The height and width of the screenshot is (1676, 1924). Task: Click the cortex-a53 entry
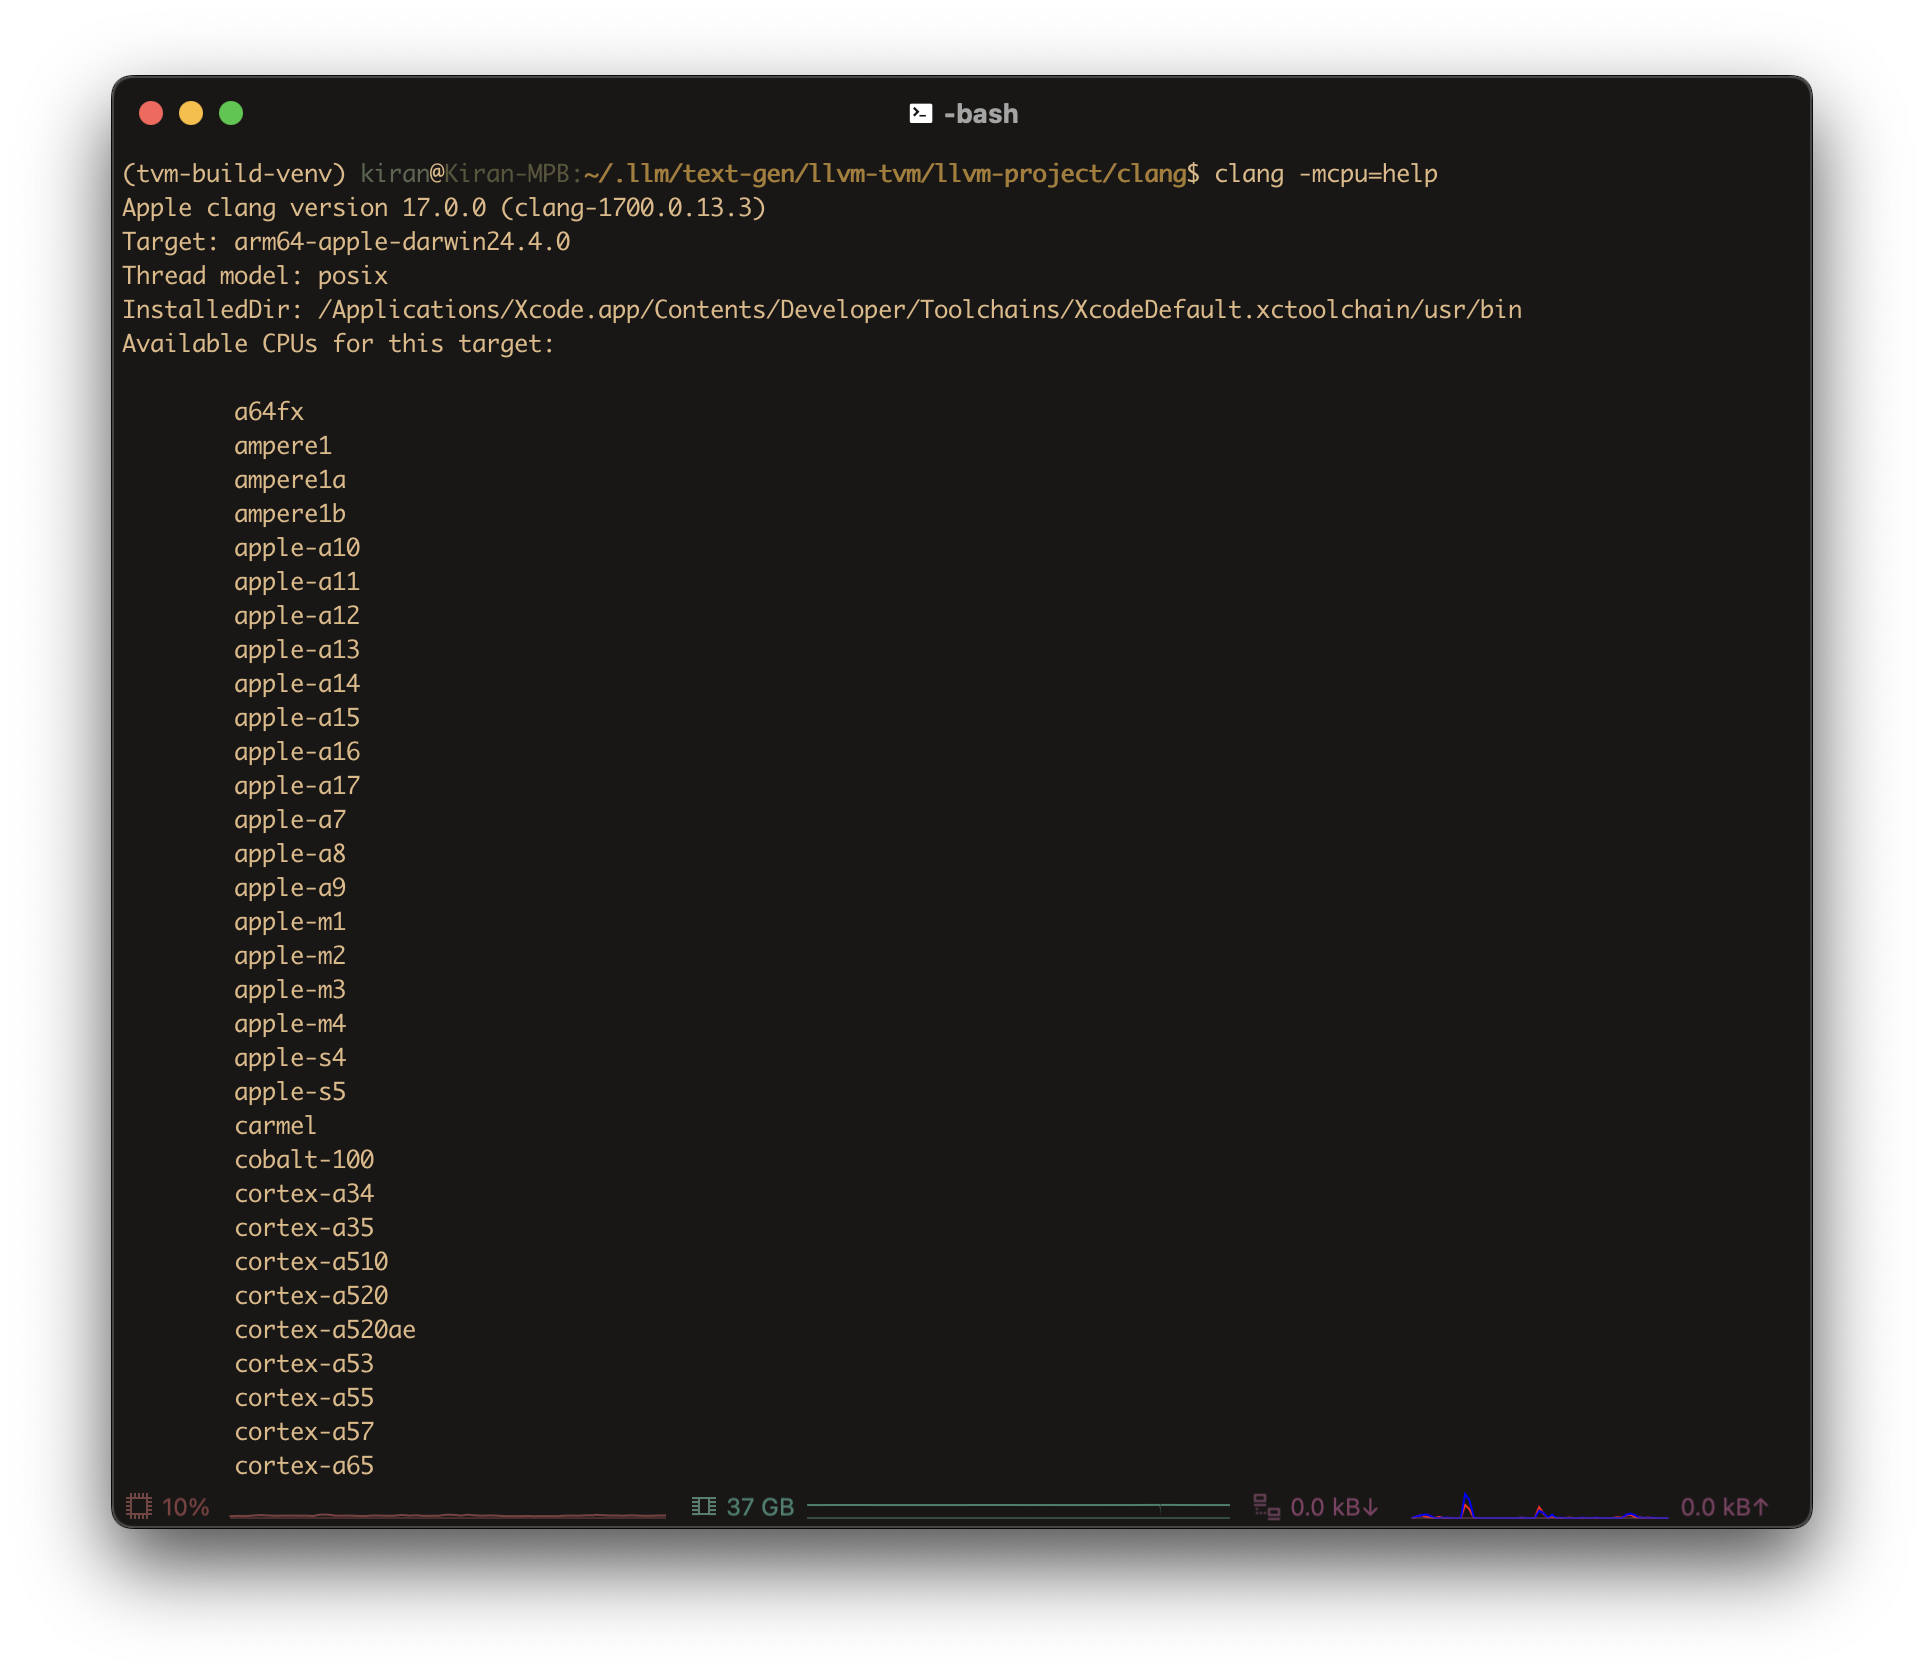[304, 1364]
